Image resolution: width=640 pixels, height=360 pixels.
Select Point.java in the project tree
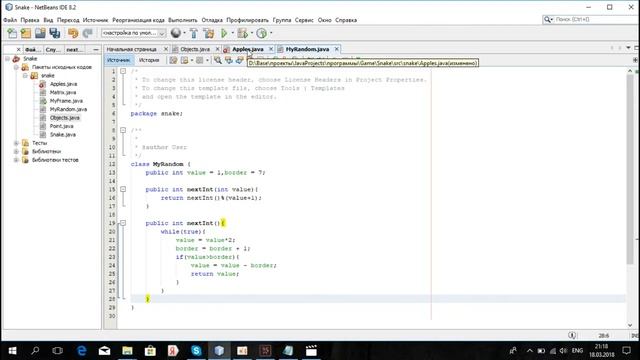click(x=61, y=126)
